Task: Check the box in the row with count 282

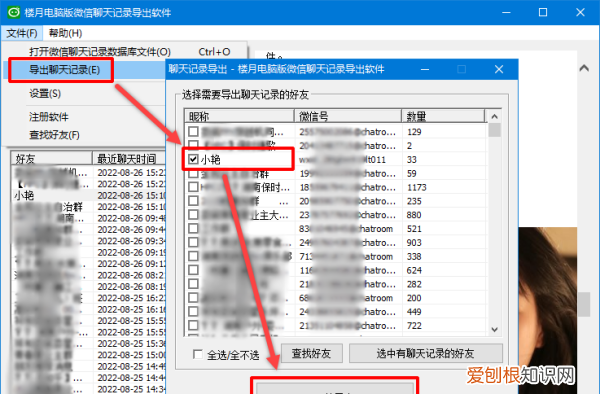Action: 193,284
